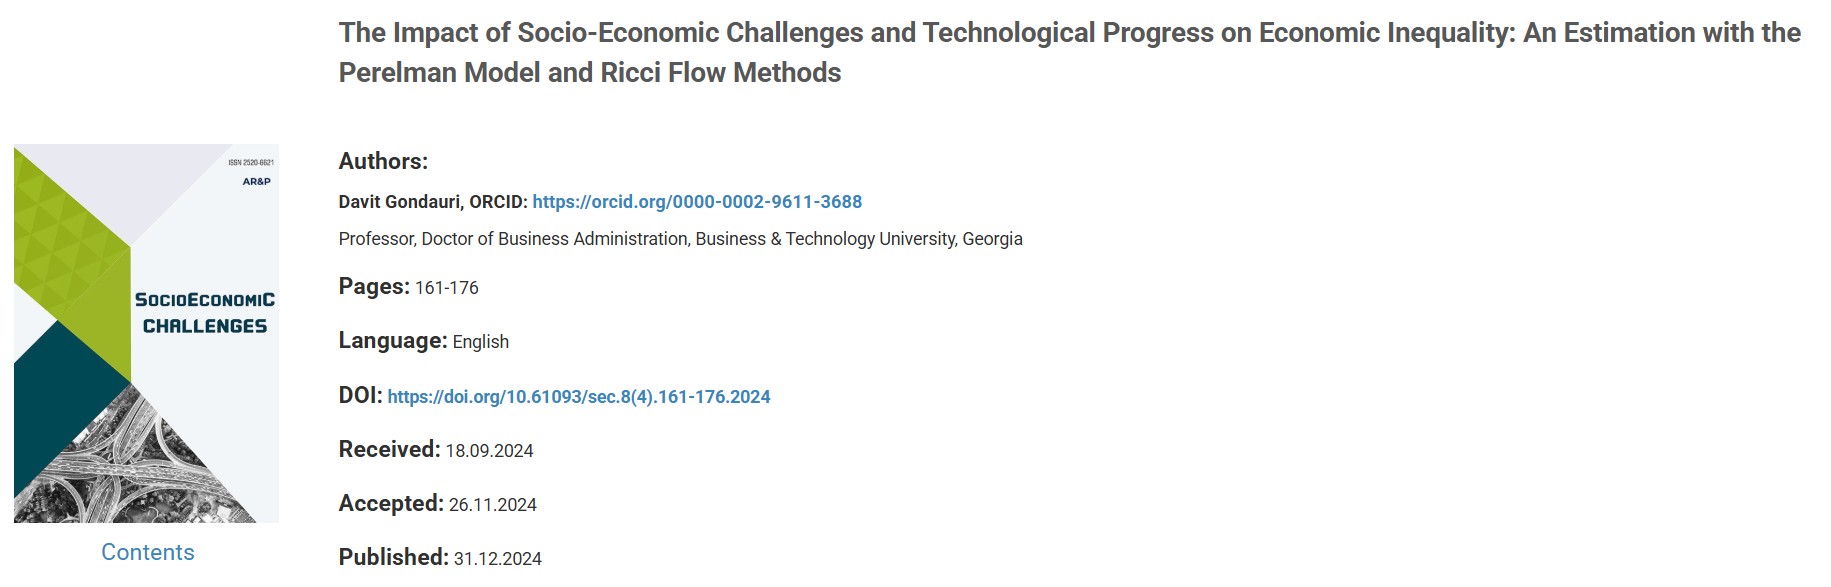The height and width of the screenshot is (587, 1831).
Task: Click the Business & Technology University affiliation line
Action: click(680, 239)
